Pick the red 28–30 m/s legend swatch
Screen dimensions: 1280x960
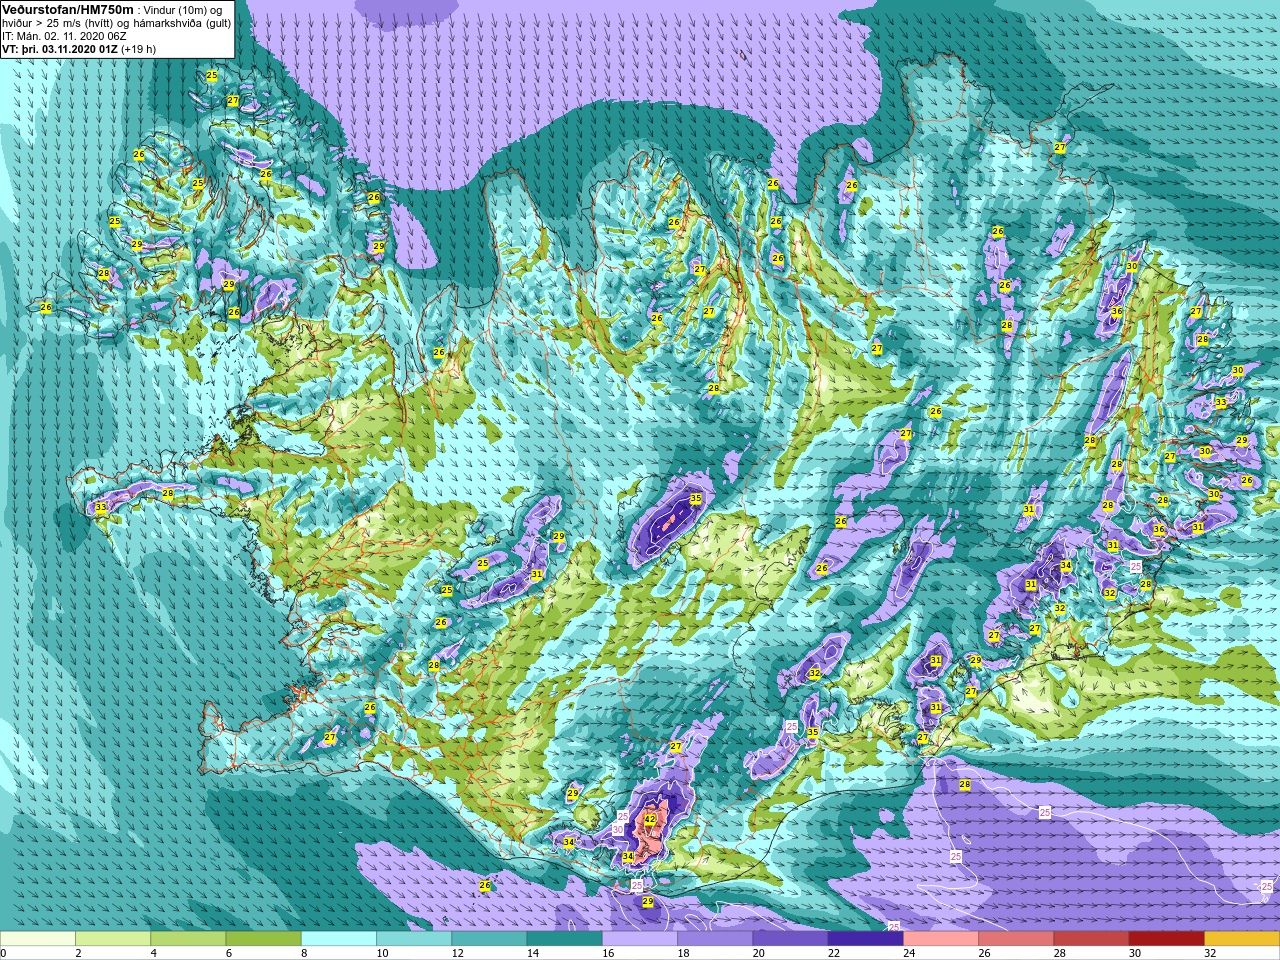tap(1091, 939)
